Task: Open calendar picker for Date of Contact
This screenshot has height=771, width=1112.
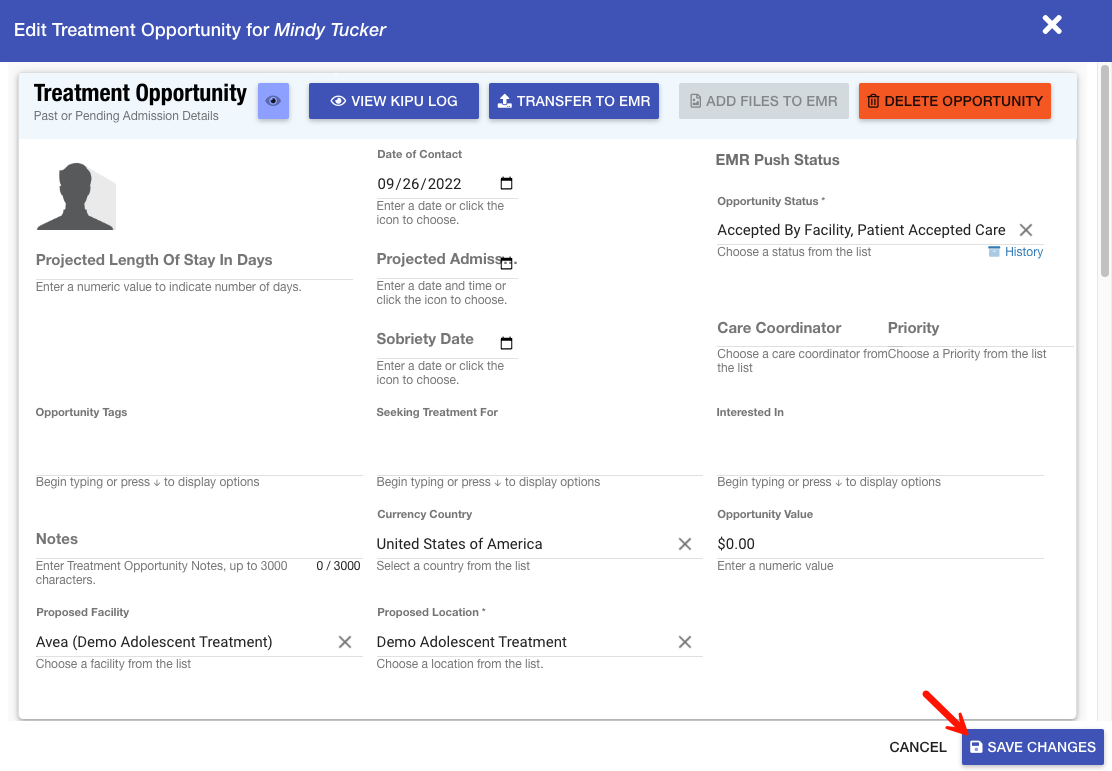Action: pyautogui.click(x=506, y=183)
